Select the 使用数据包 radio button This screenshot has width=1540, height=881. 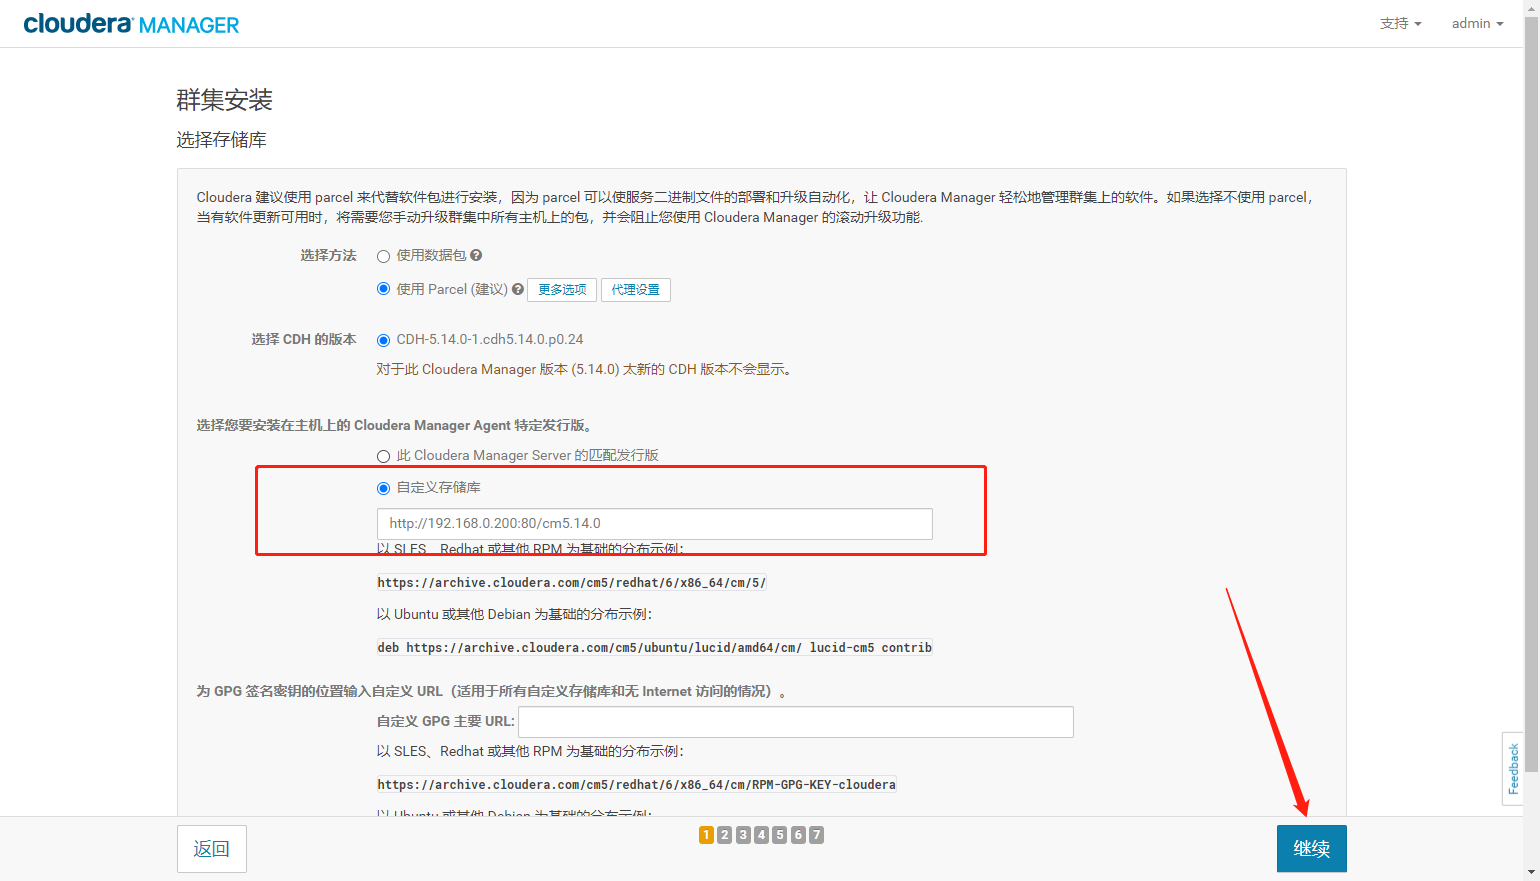click(383, 256)
